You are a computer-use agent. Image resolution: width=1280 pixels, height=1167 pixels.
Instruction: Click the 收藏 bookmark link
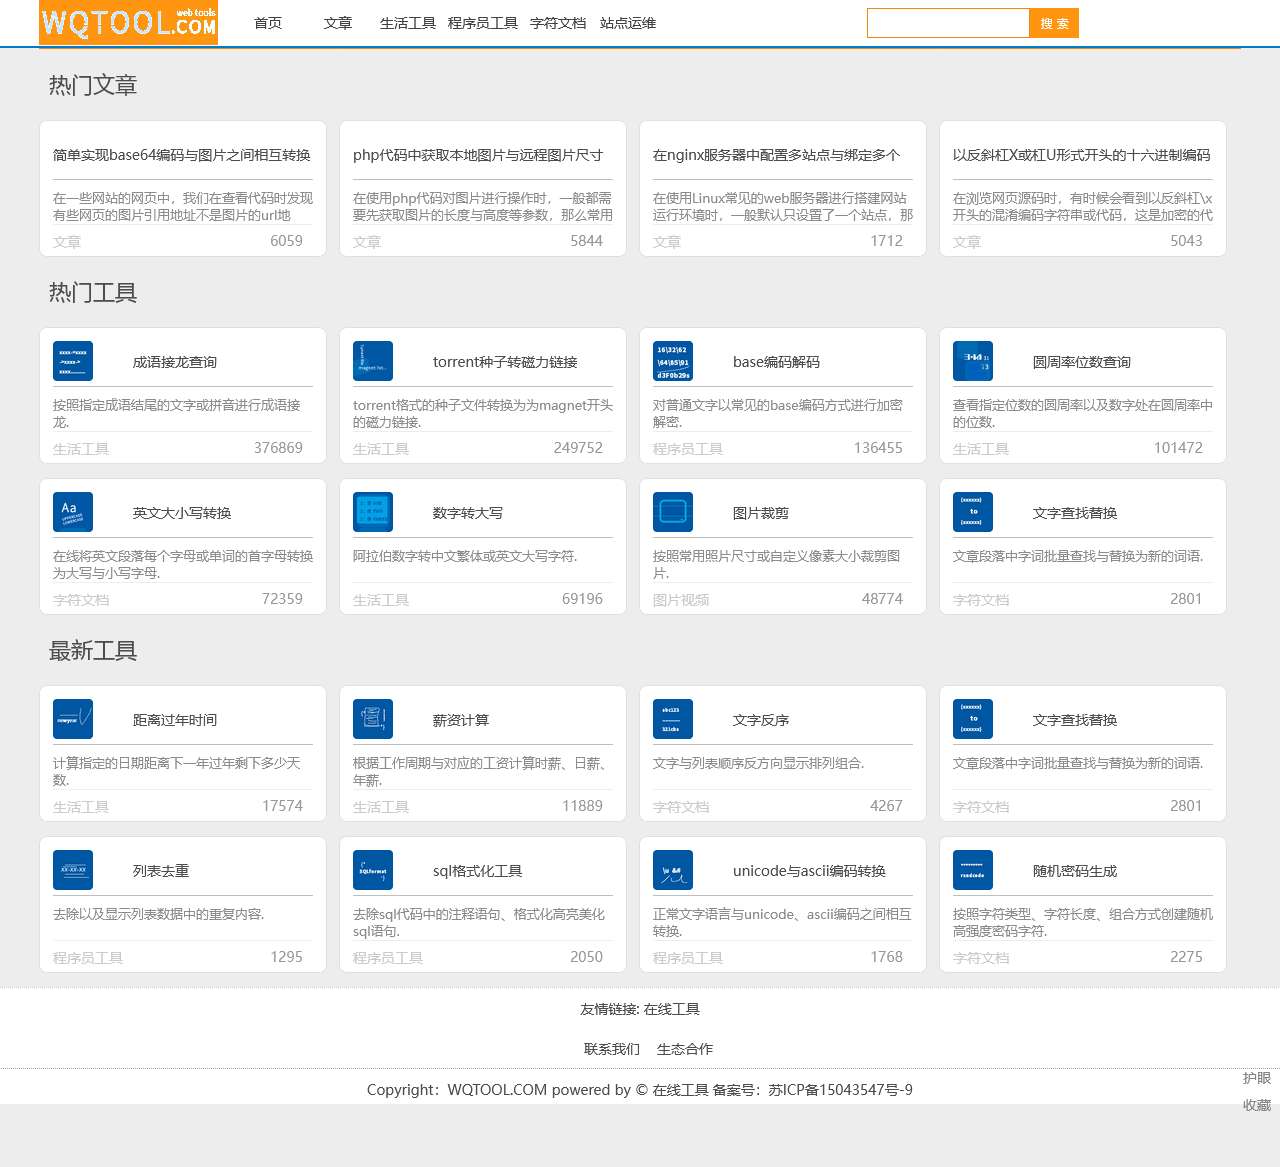[x=1257, y=1105]
